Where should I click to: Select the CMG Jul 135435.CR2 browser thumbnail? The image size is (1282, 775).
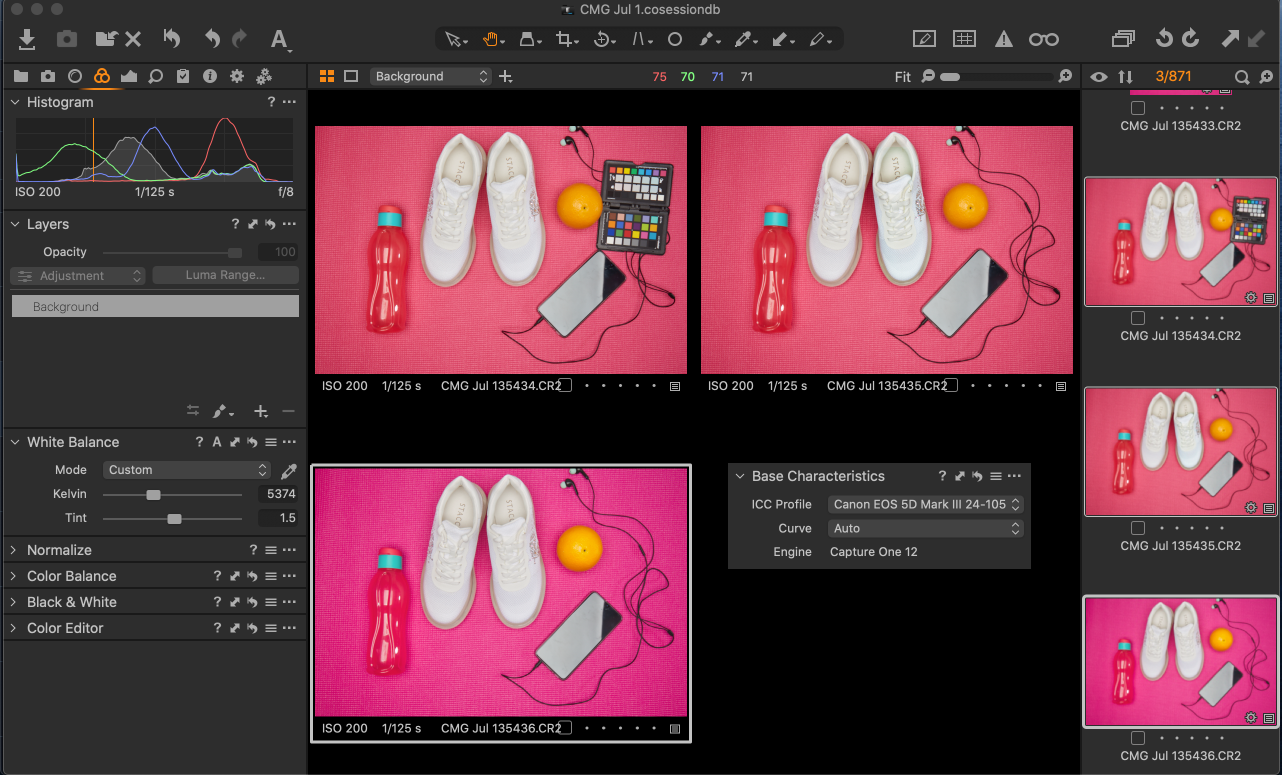click(1181, 451)
